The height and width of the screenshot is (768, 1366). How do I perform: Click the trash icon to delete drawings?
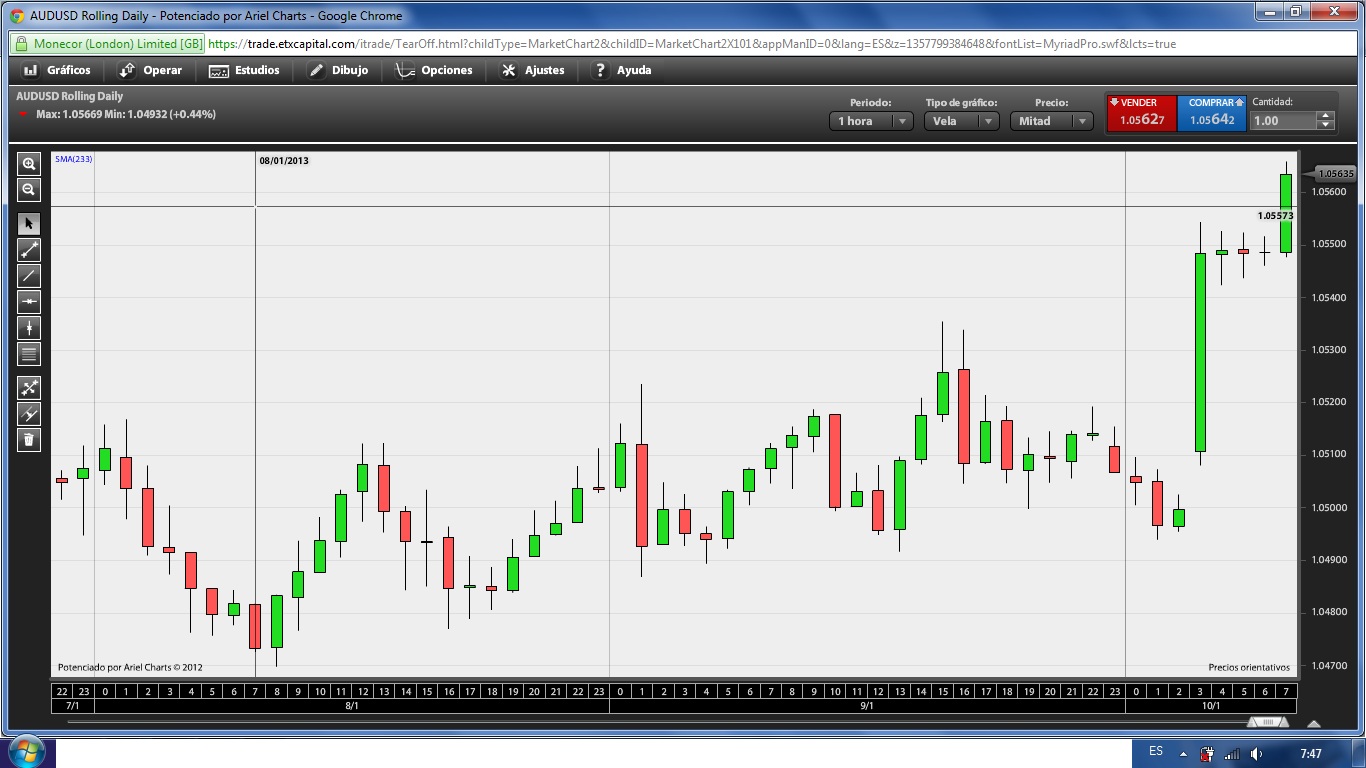[29, 439]
